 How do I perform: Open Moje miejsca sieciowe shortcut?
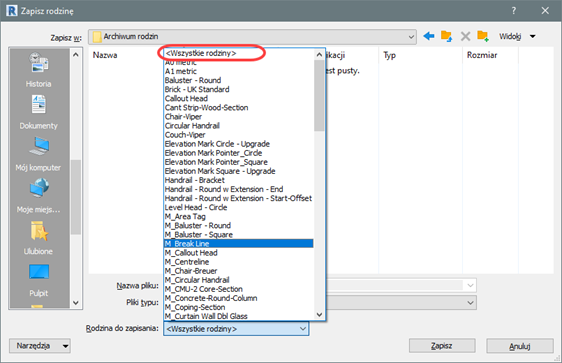point(39,195)
